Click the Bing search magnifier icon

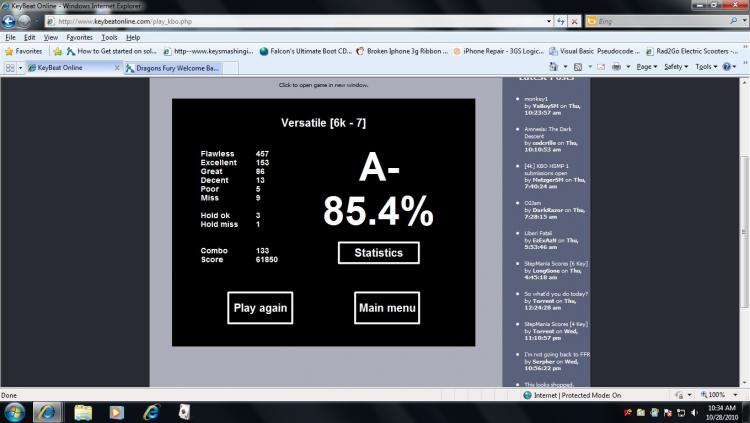pyautogui.click(x=733, y=21)
